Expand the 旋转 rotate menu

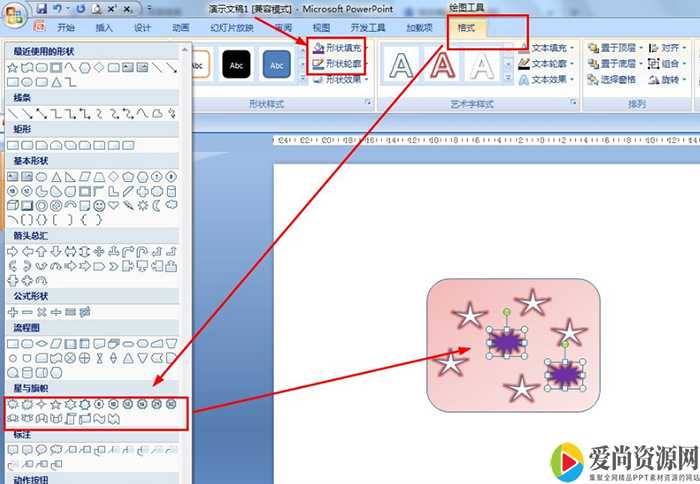point(667,79)
